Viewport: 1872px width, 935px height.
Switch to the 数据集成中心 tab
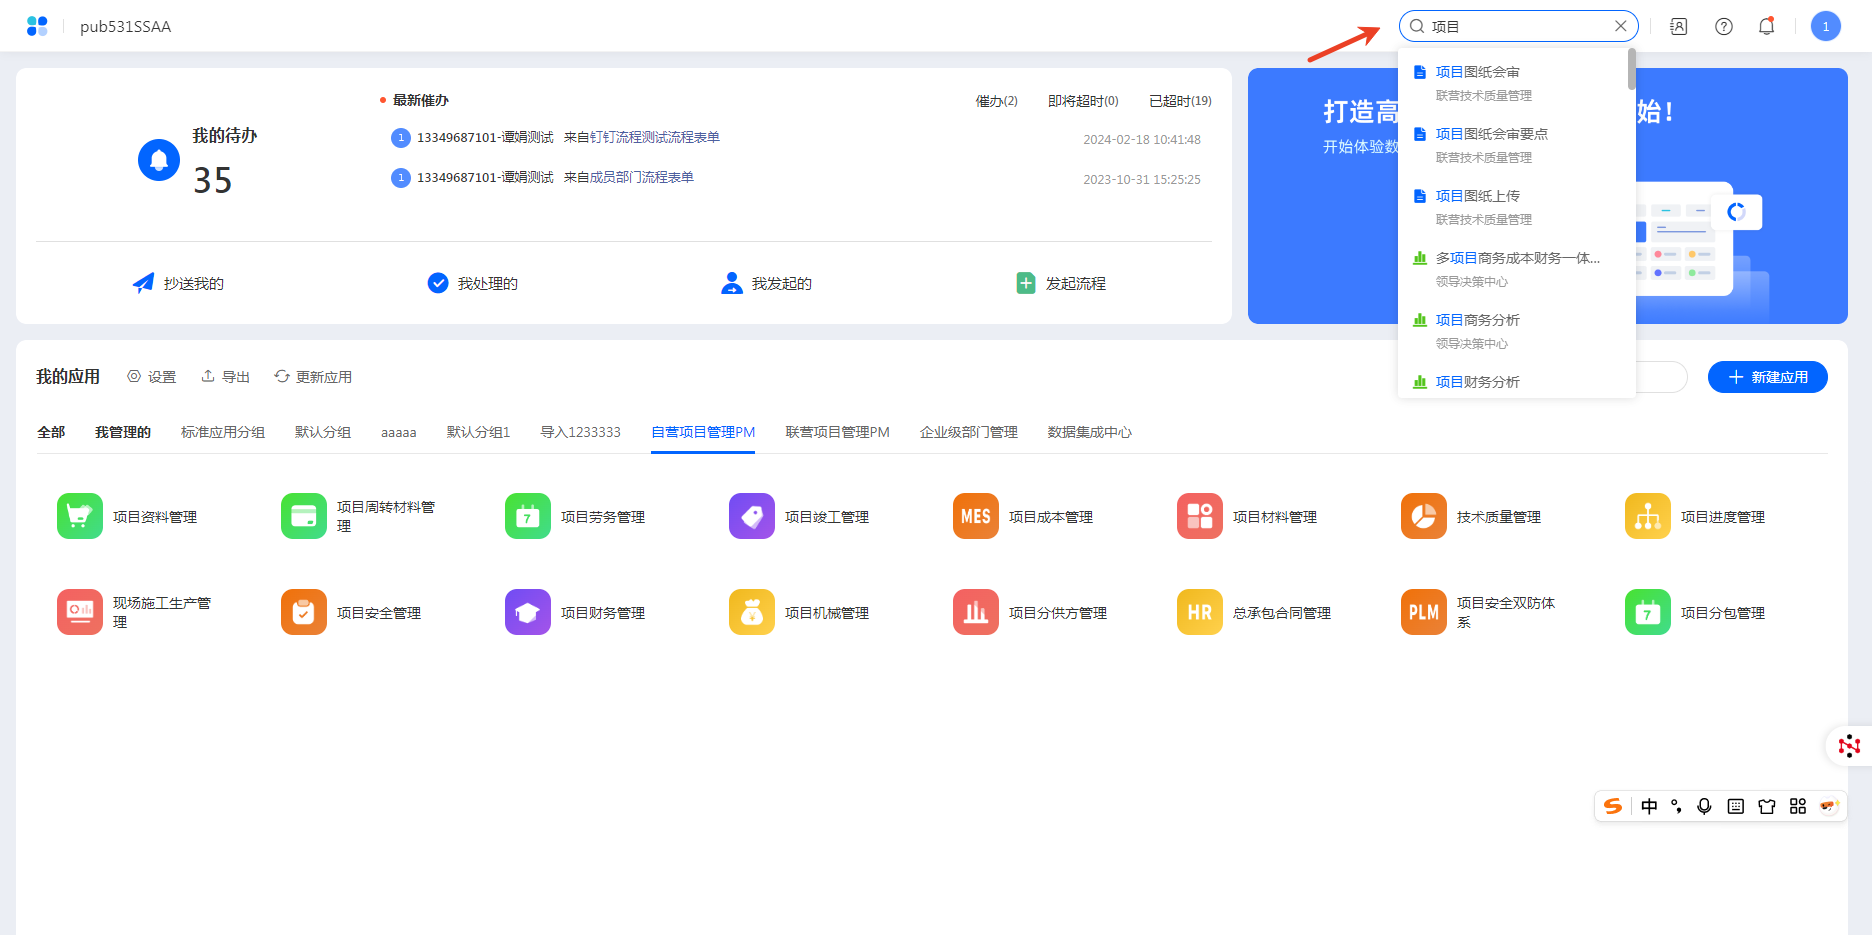(1089, 432)
